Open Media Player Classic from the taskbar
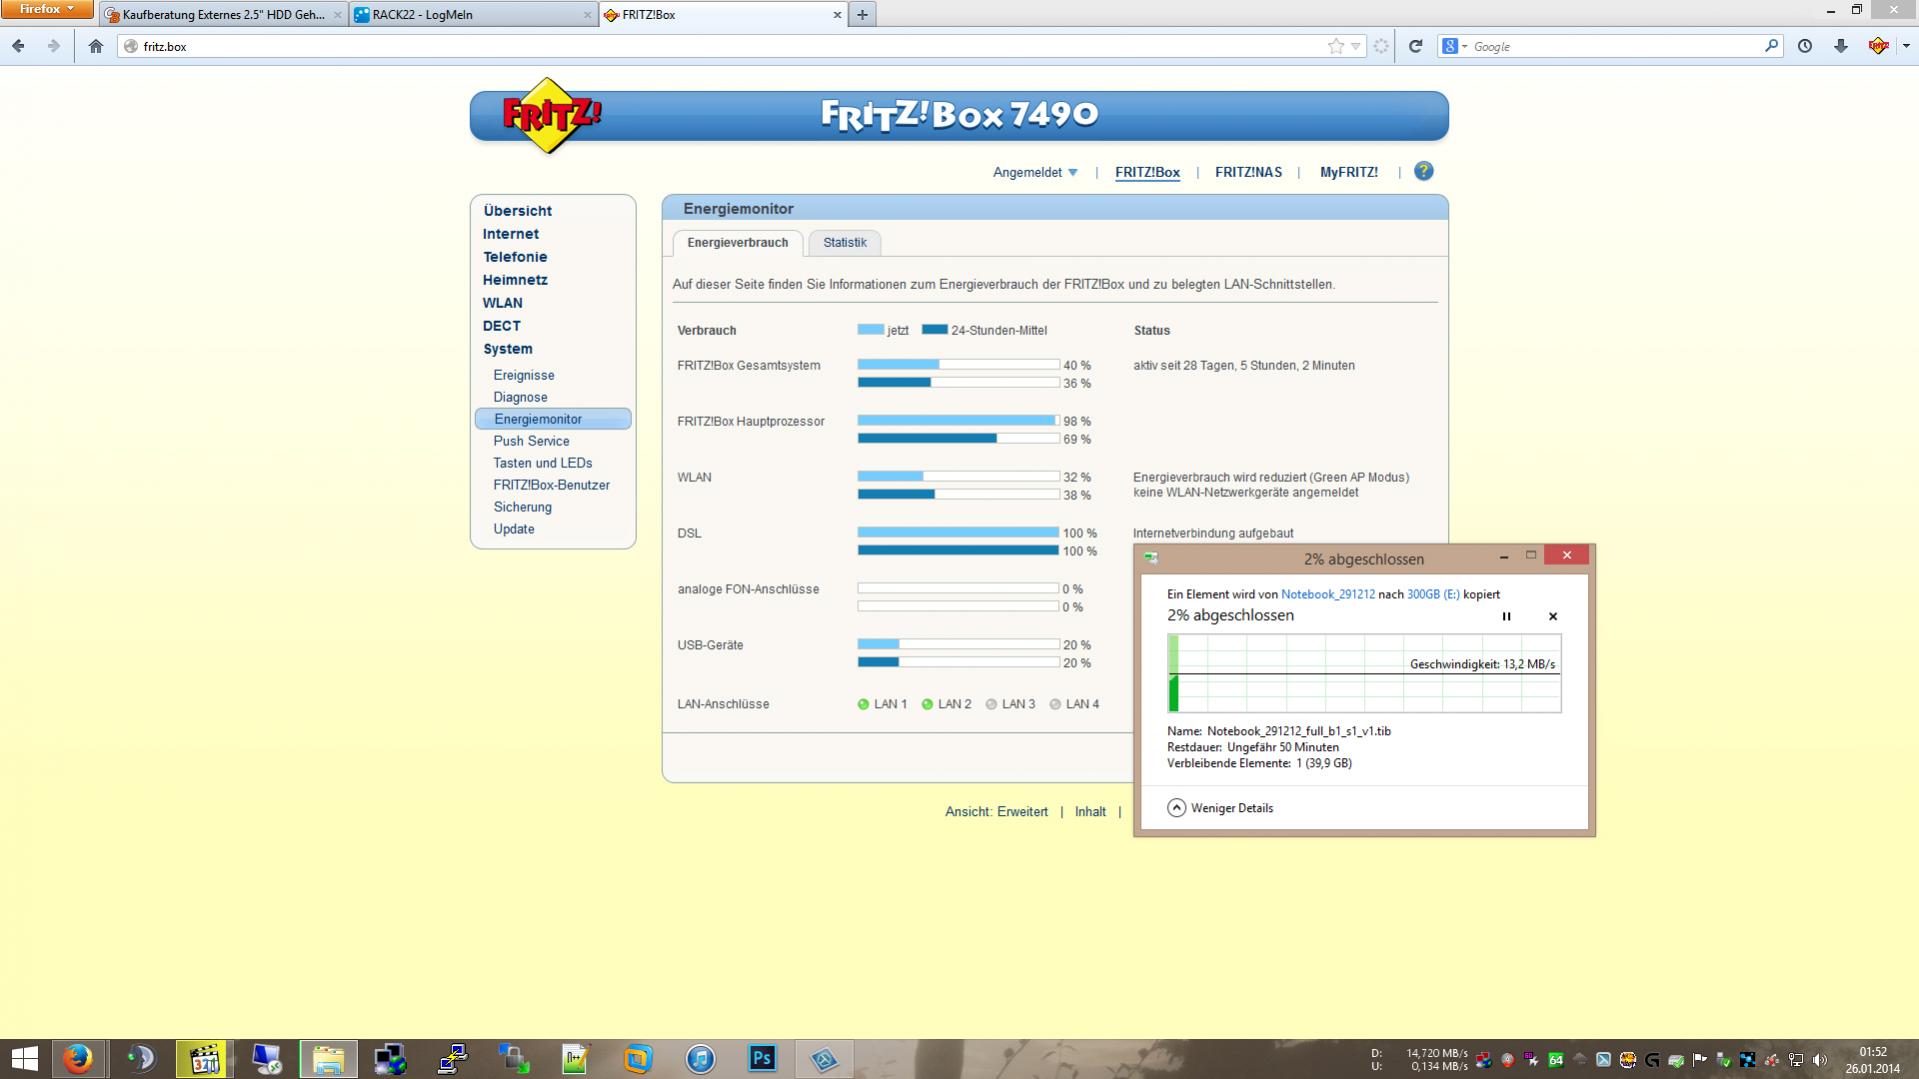The width and height of the screenshot is (1919, 1079). pyautogui.click(x=203, y=1058)
